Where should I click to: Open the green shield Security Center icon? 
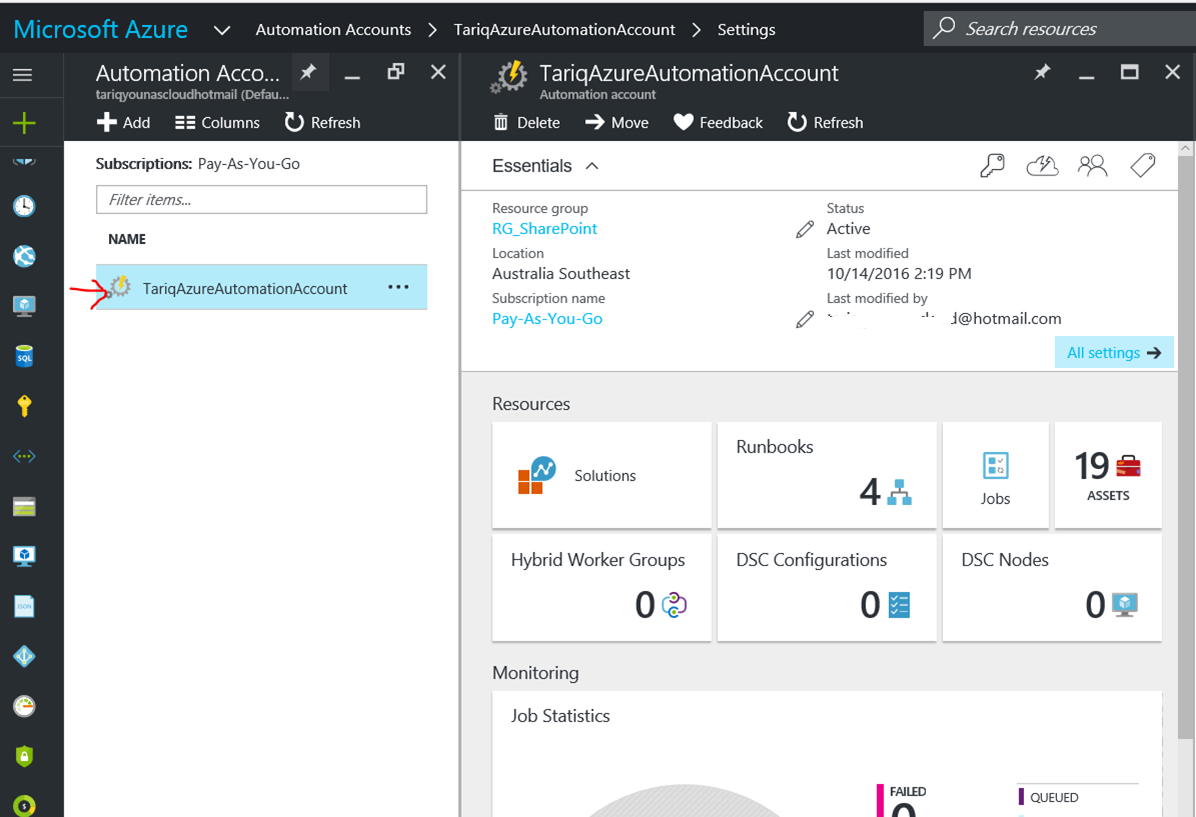coord(24,756)
